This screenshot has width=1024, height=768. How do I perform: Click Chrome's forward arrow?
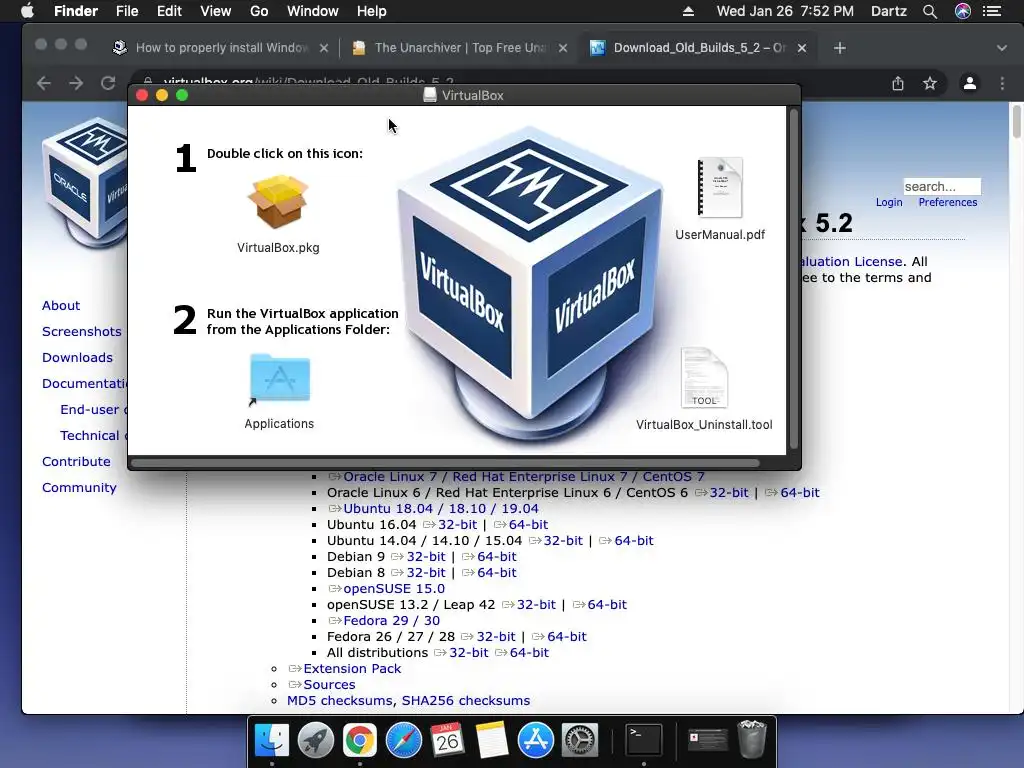76,83
